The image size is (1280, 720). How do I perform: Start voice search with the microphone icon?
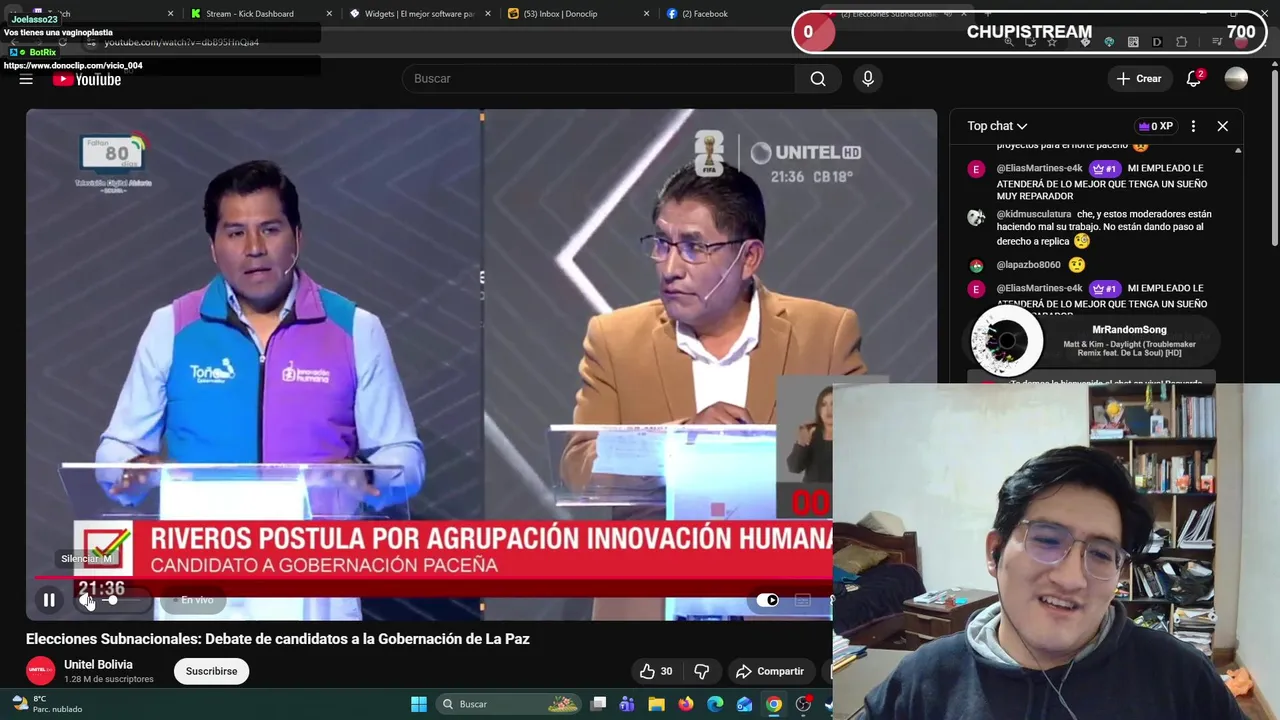point(868,79)
